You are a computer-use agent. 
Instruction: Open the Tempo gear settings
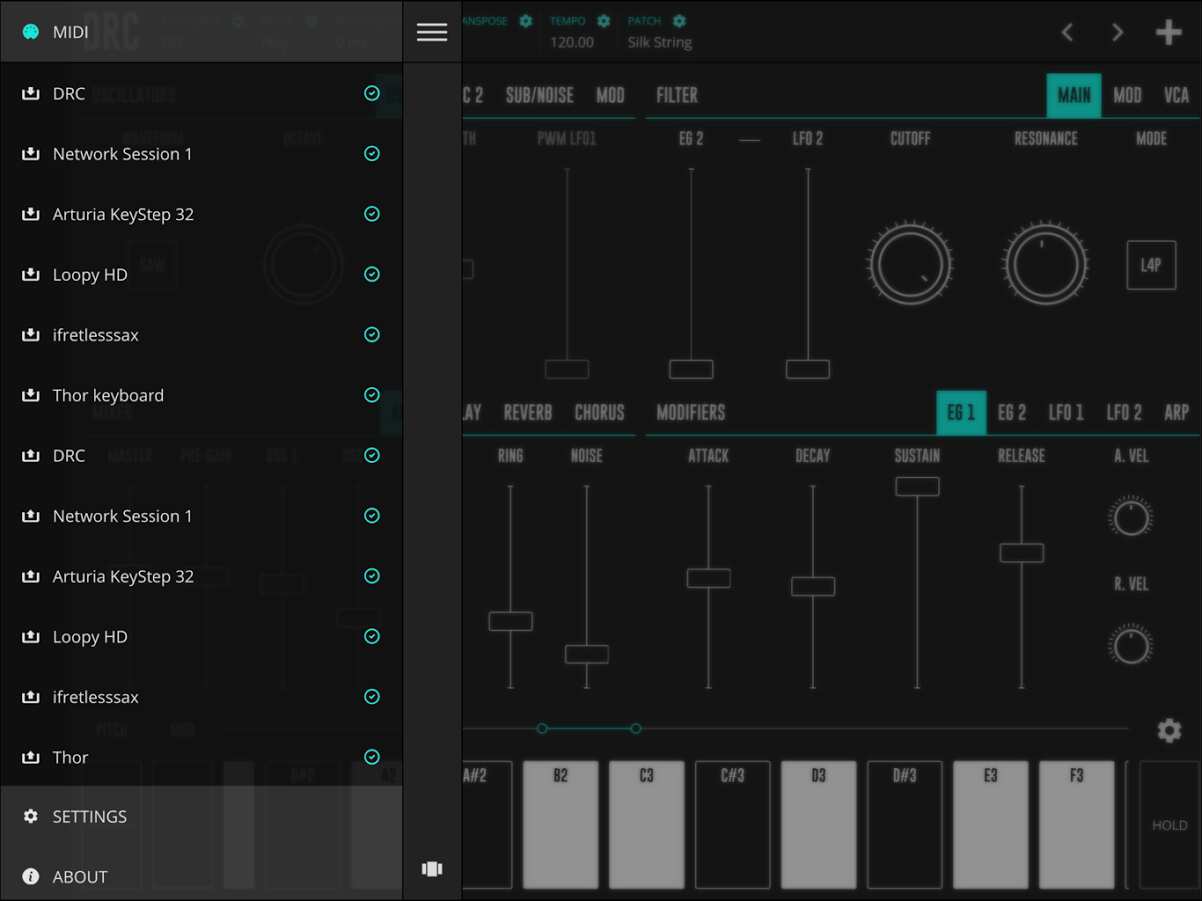(603, 21)
